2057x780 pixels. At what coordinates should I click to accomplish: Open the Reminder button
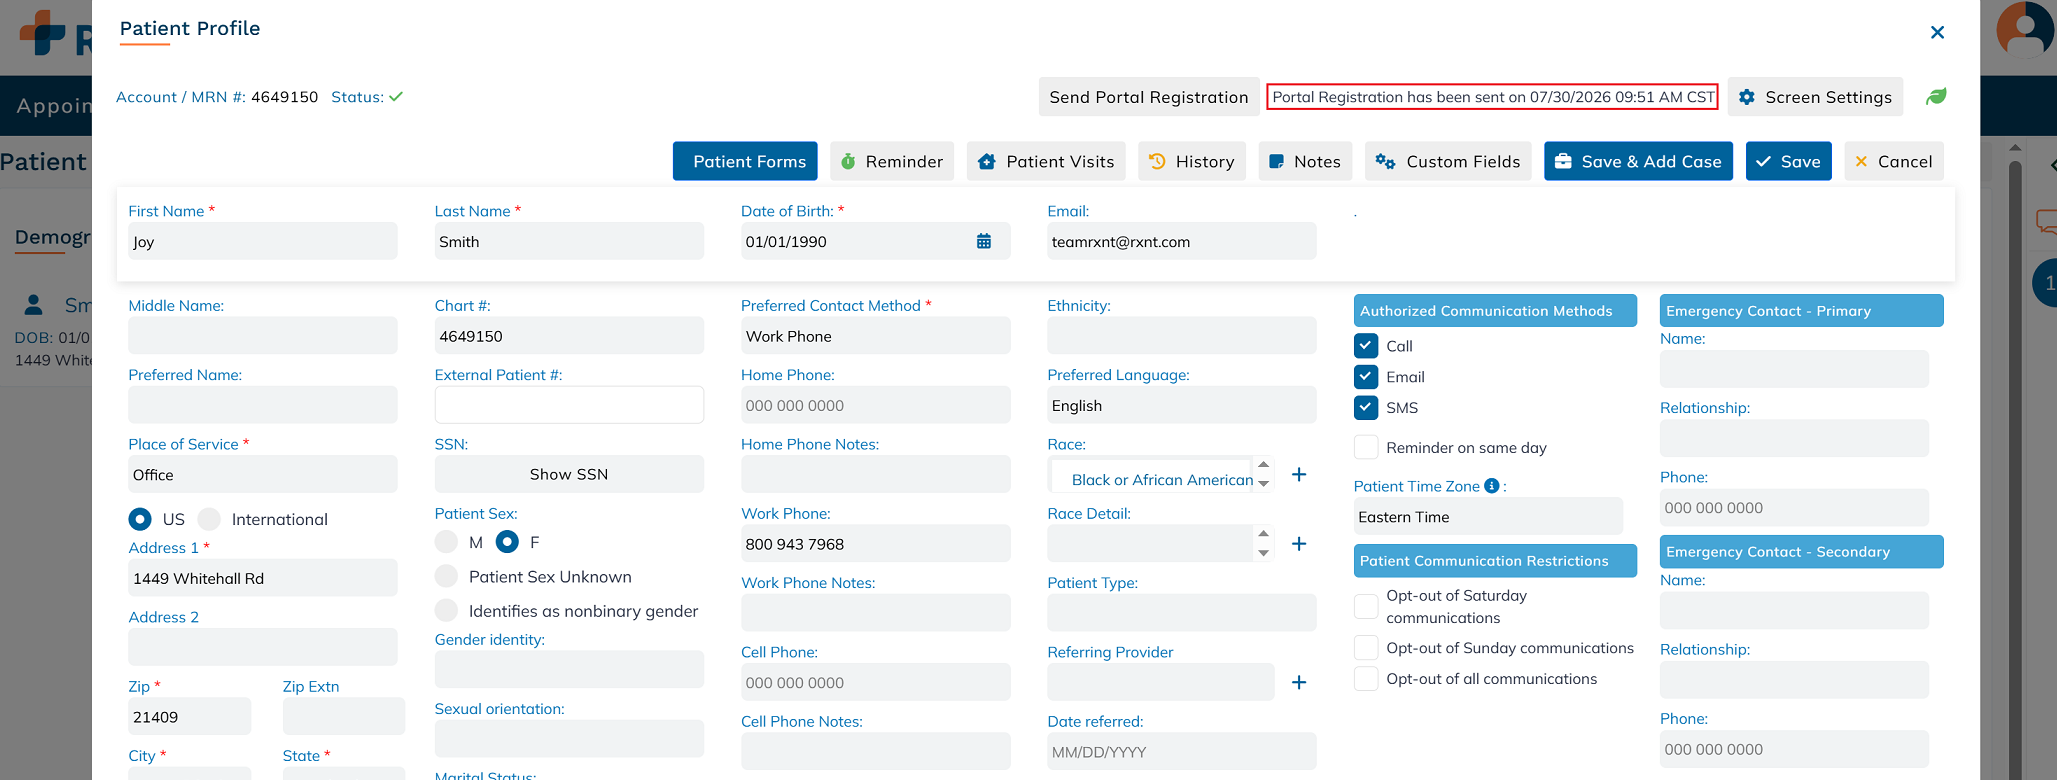pos(892,161)
